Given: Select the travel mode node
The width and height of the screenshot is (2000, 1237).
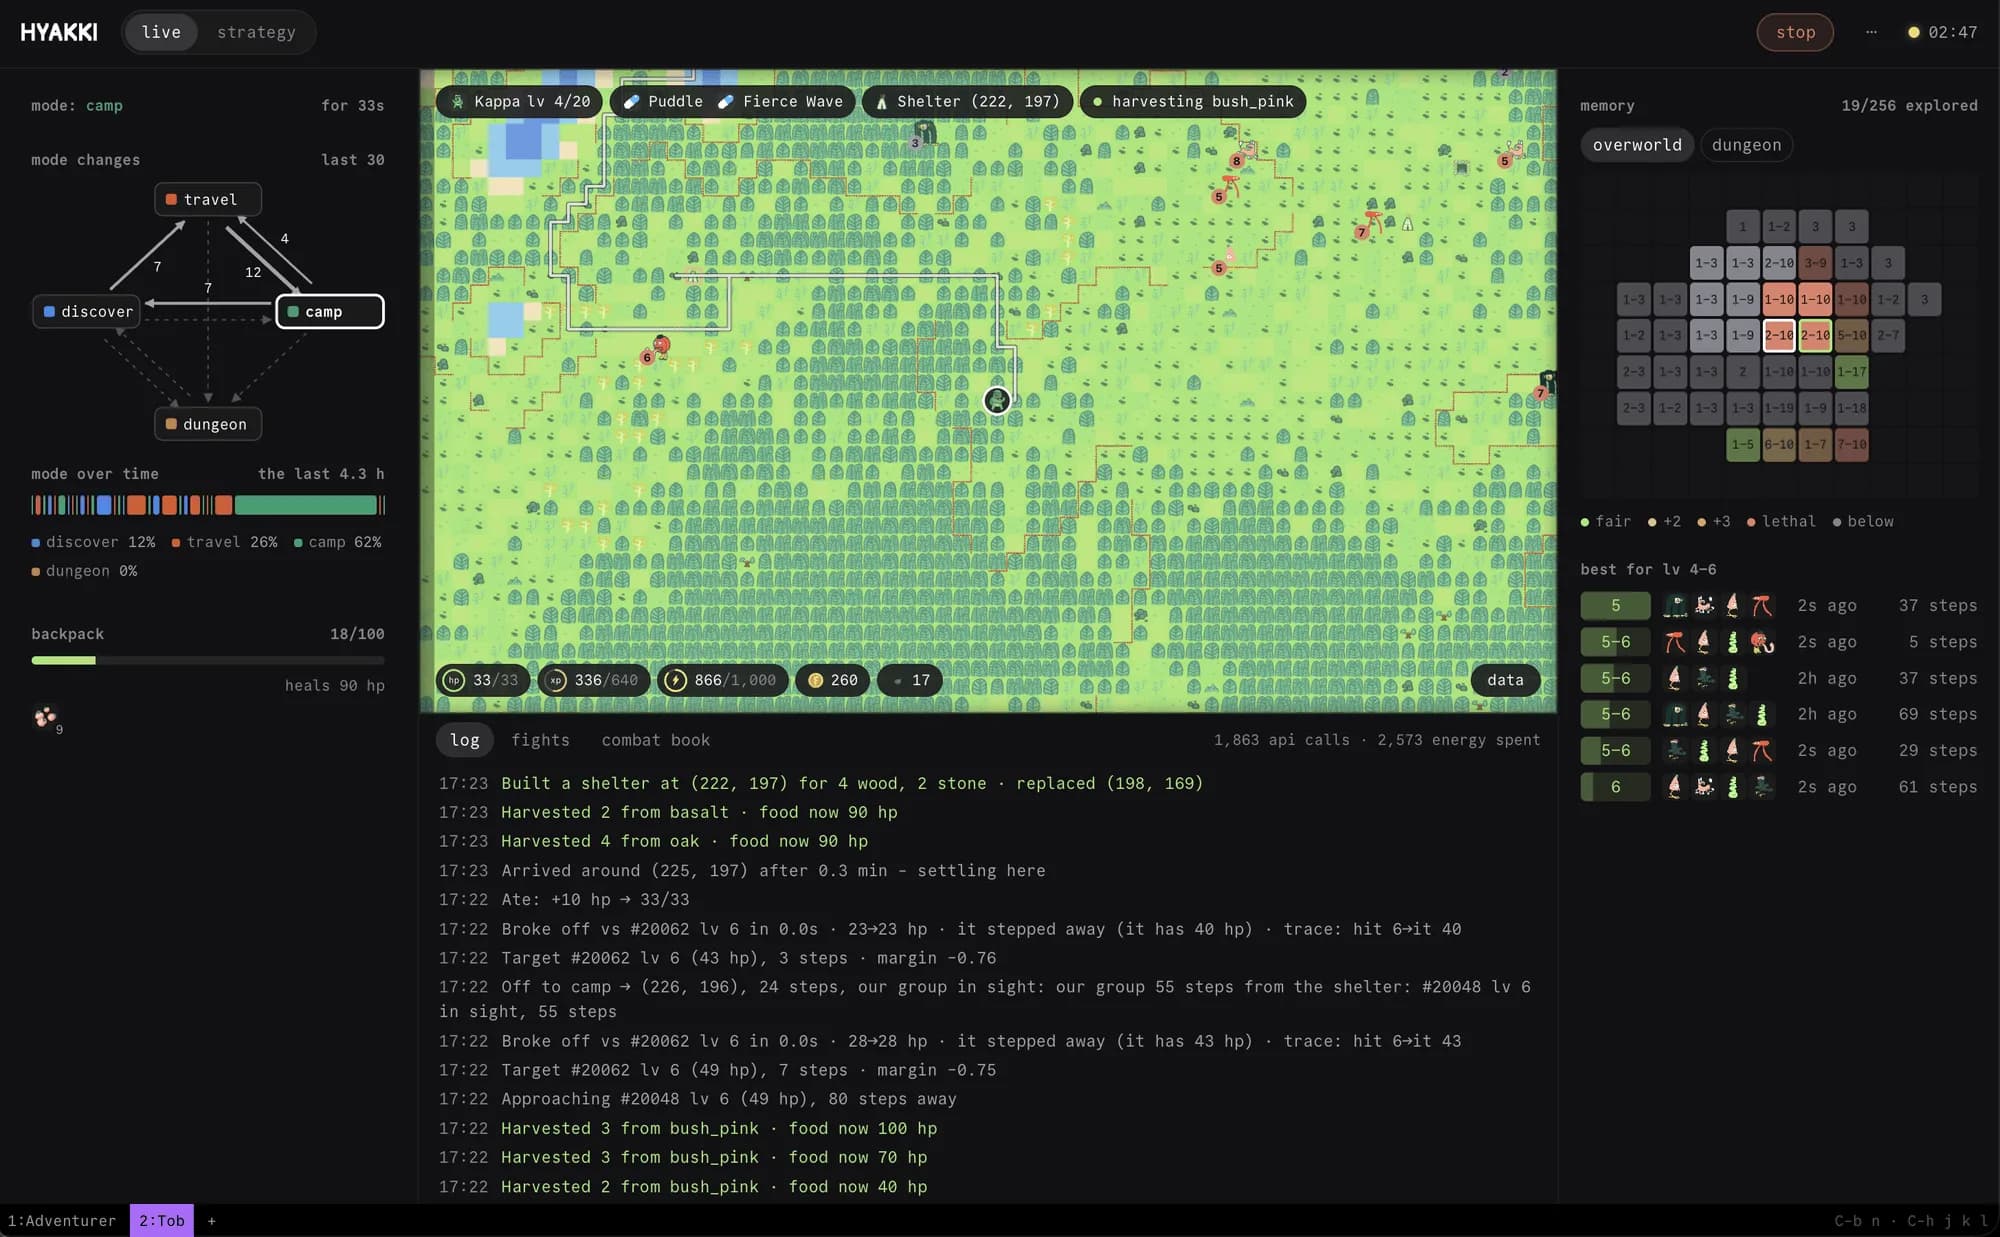Looking at the screenshot, I should click(x=208, y=199).
